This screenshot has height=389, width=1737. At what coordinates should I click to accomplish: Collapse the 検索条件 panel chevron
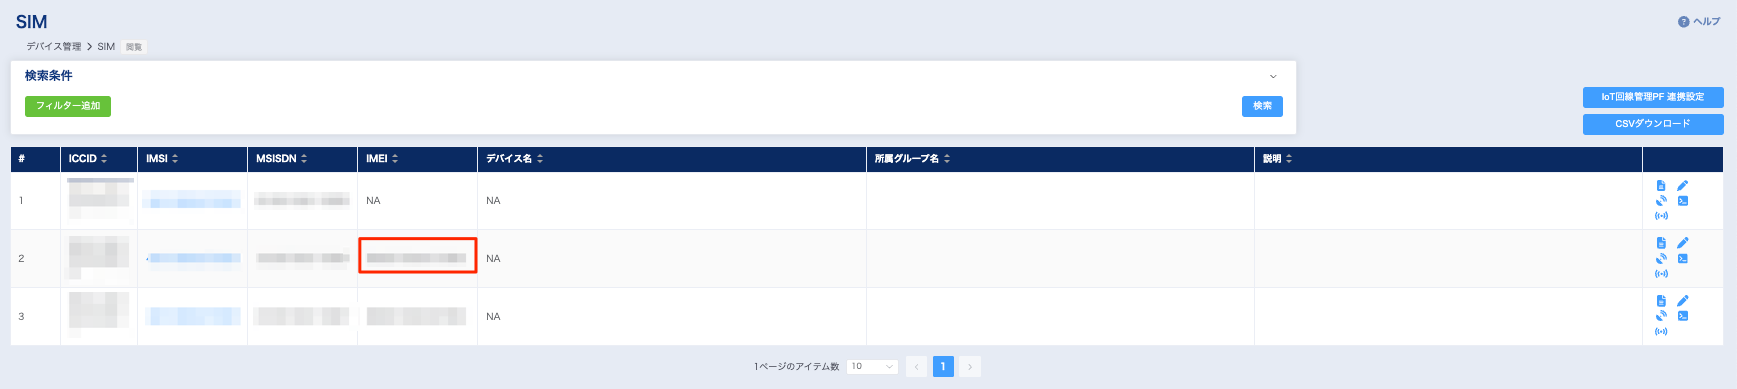tap(1273, 76)
